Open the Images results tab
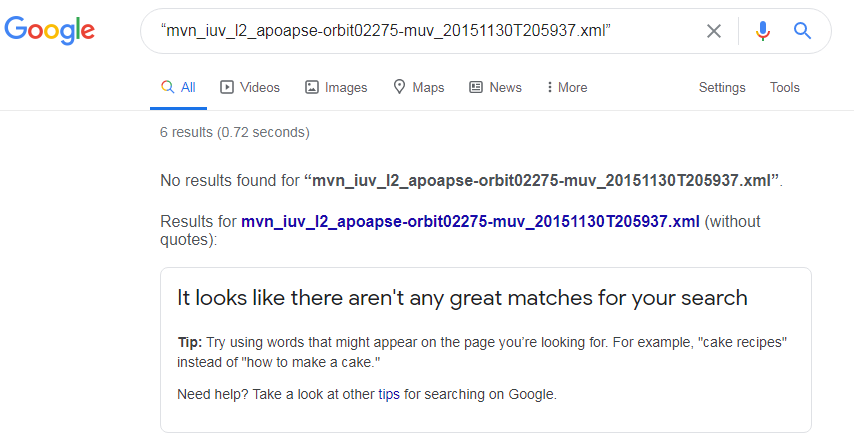 point(336,87)
